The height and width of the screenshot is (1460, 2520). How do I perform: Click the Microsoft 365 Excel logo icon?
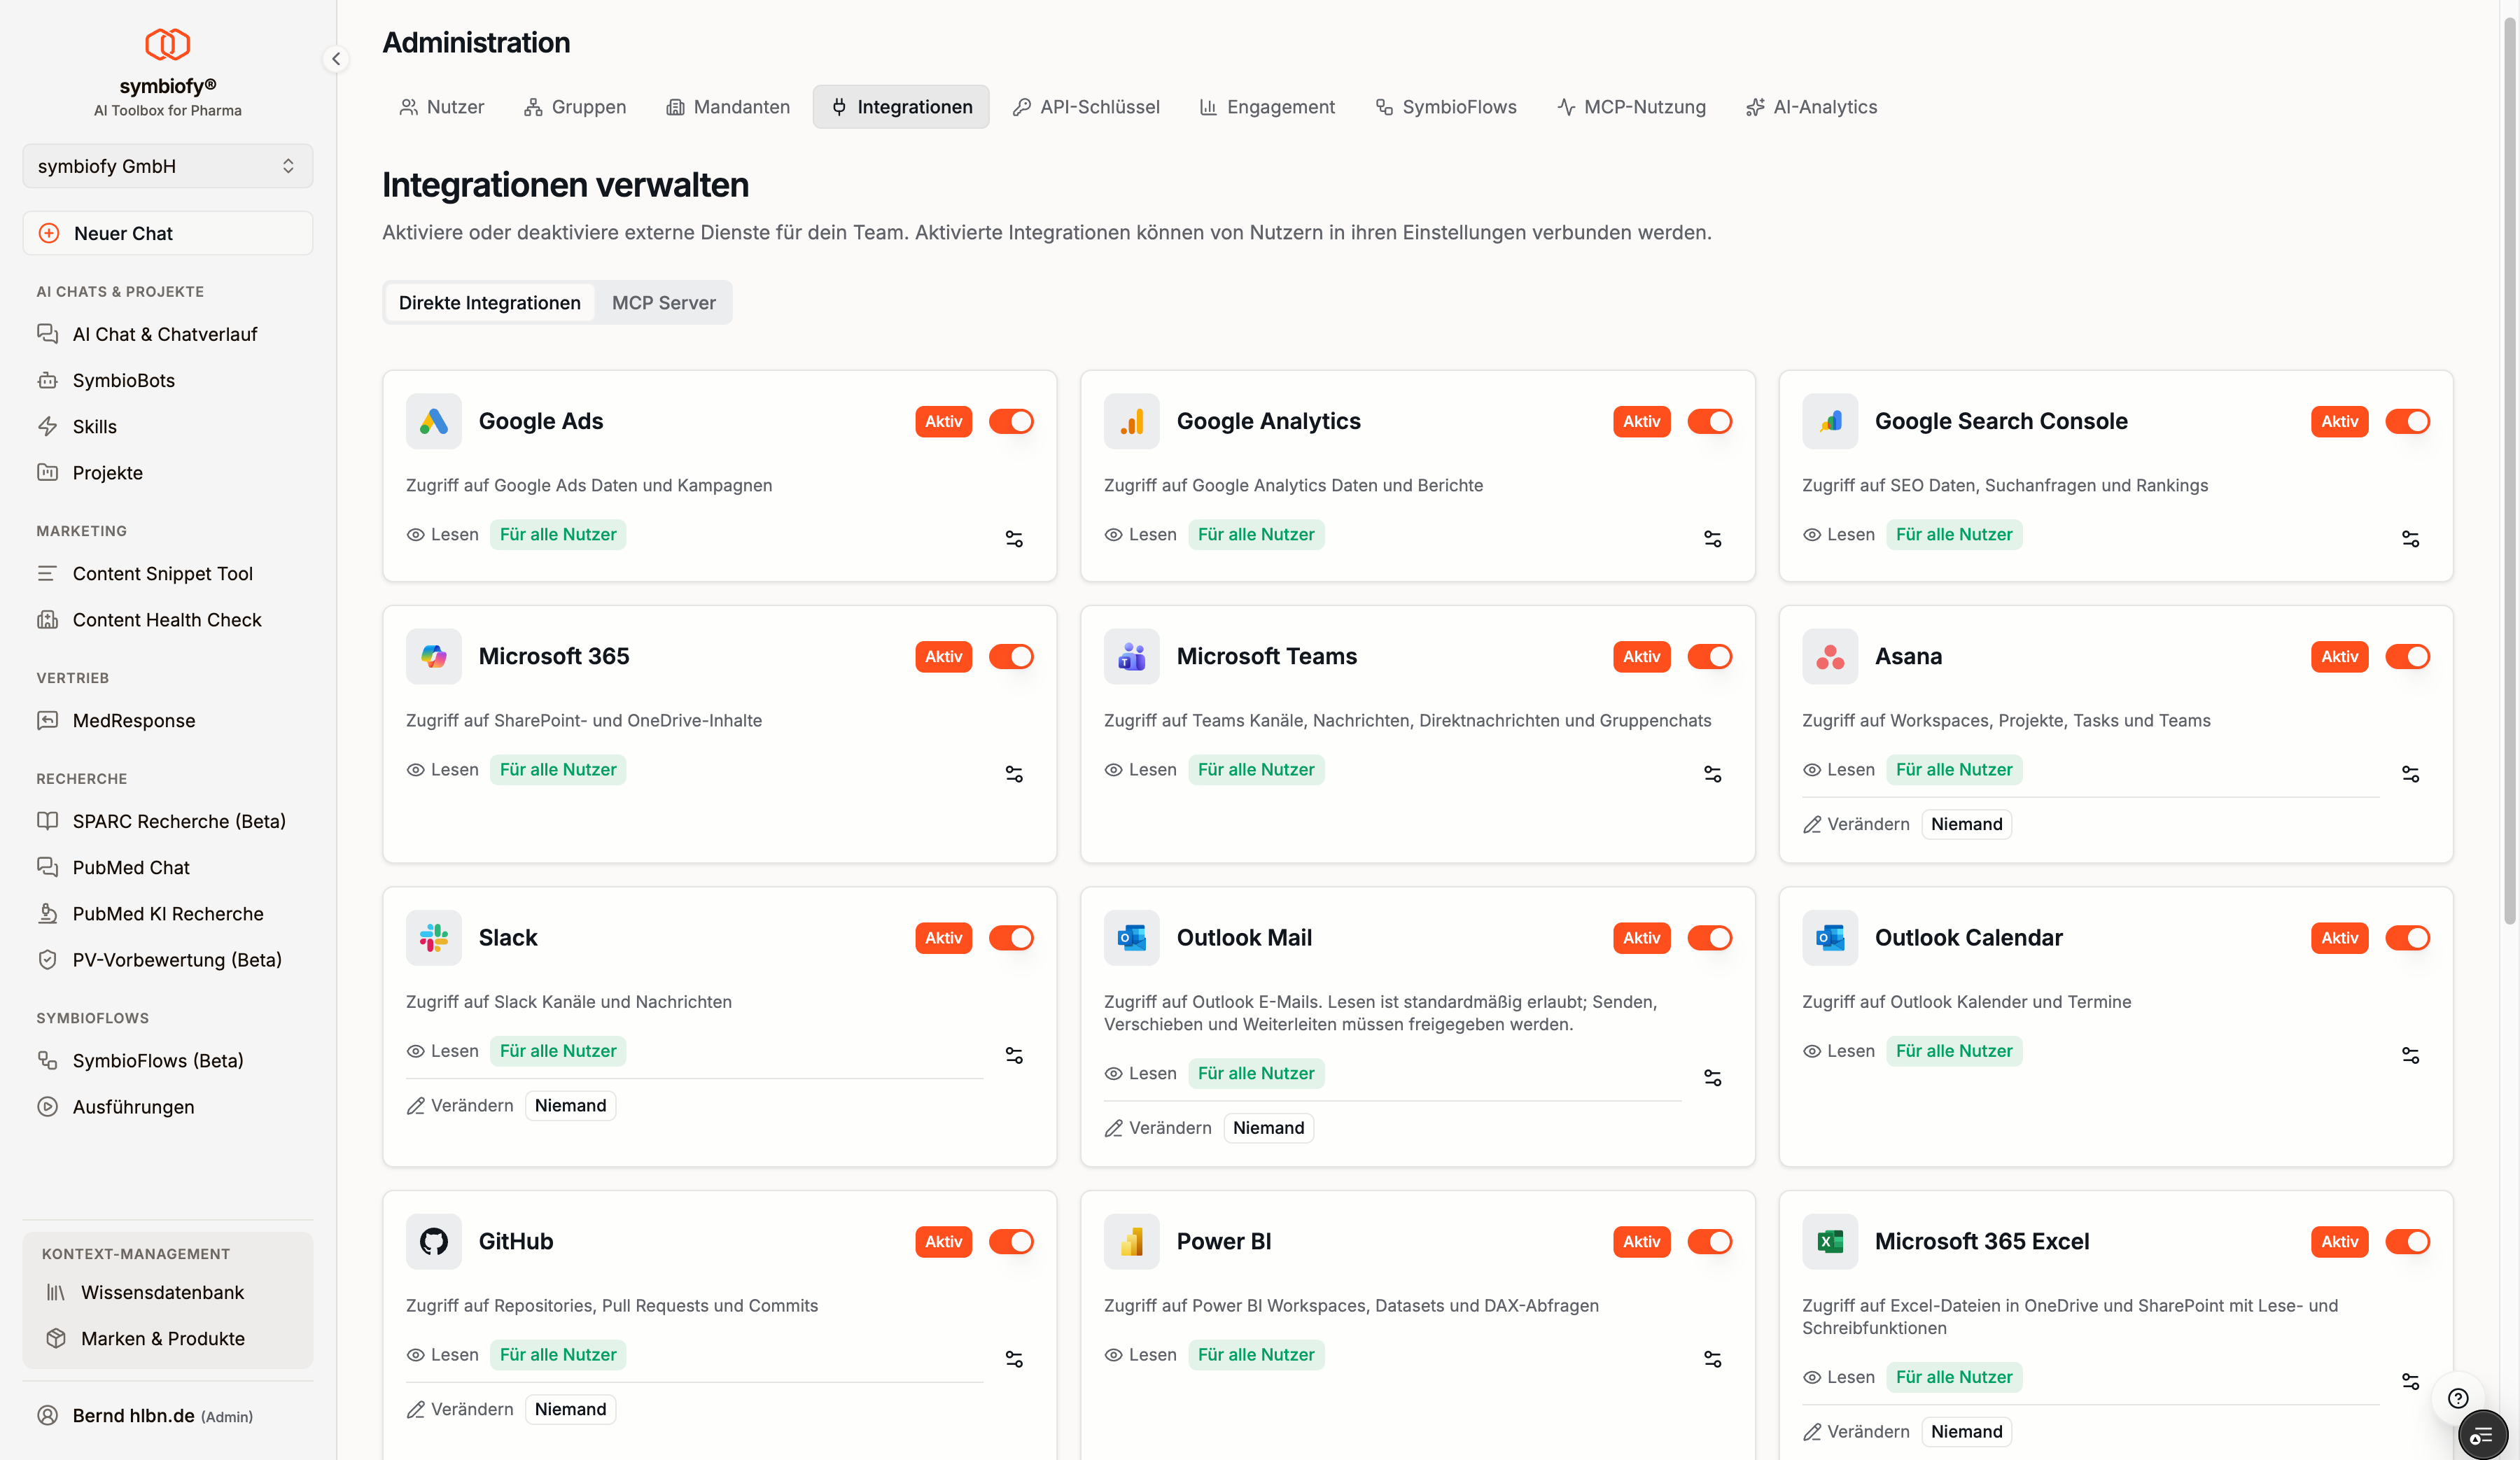1829,1241
